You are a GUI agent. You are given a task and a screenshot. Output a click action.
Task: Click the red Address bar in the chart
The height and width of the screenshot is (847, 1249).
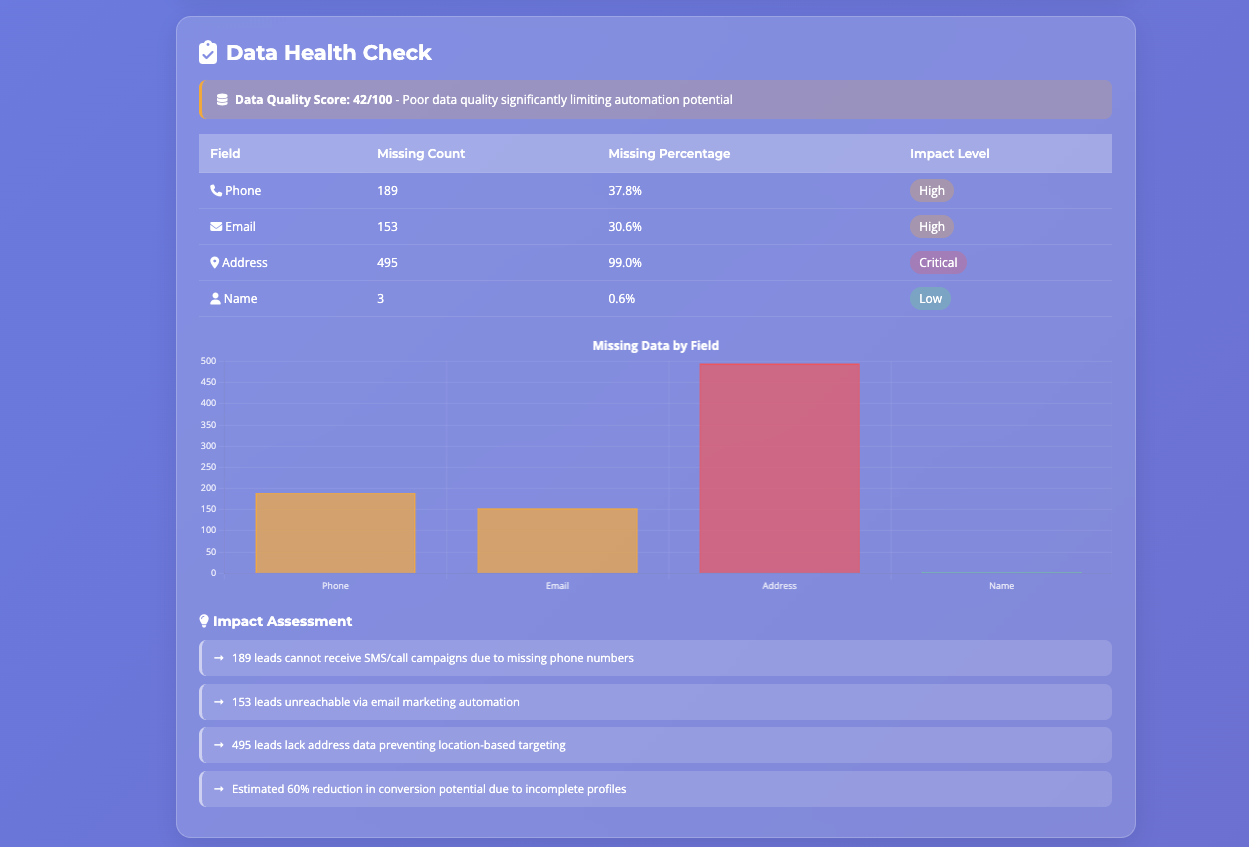[x=780, y=467]
